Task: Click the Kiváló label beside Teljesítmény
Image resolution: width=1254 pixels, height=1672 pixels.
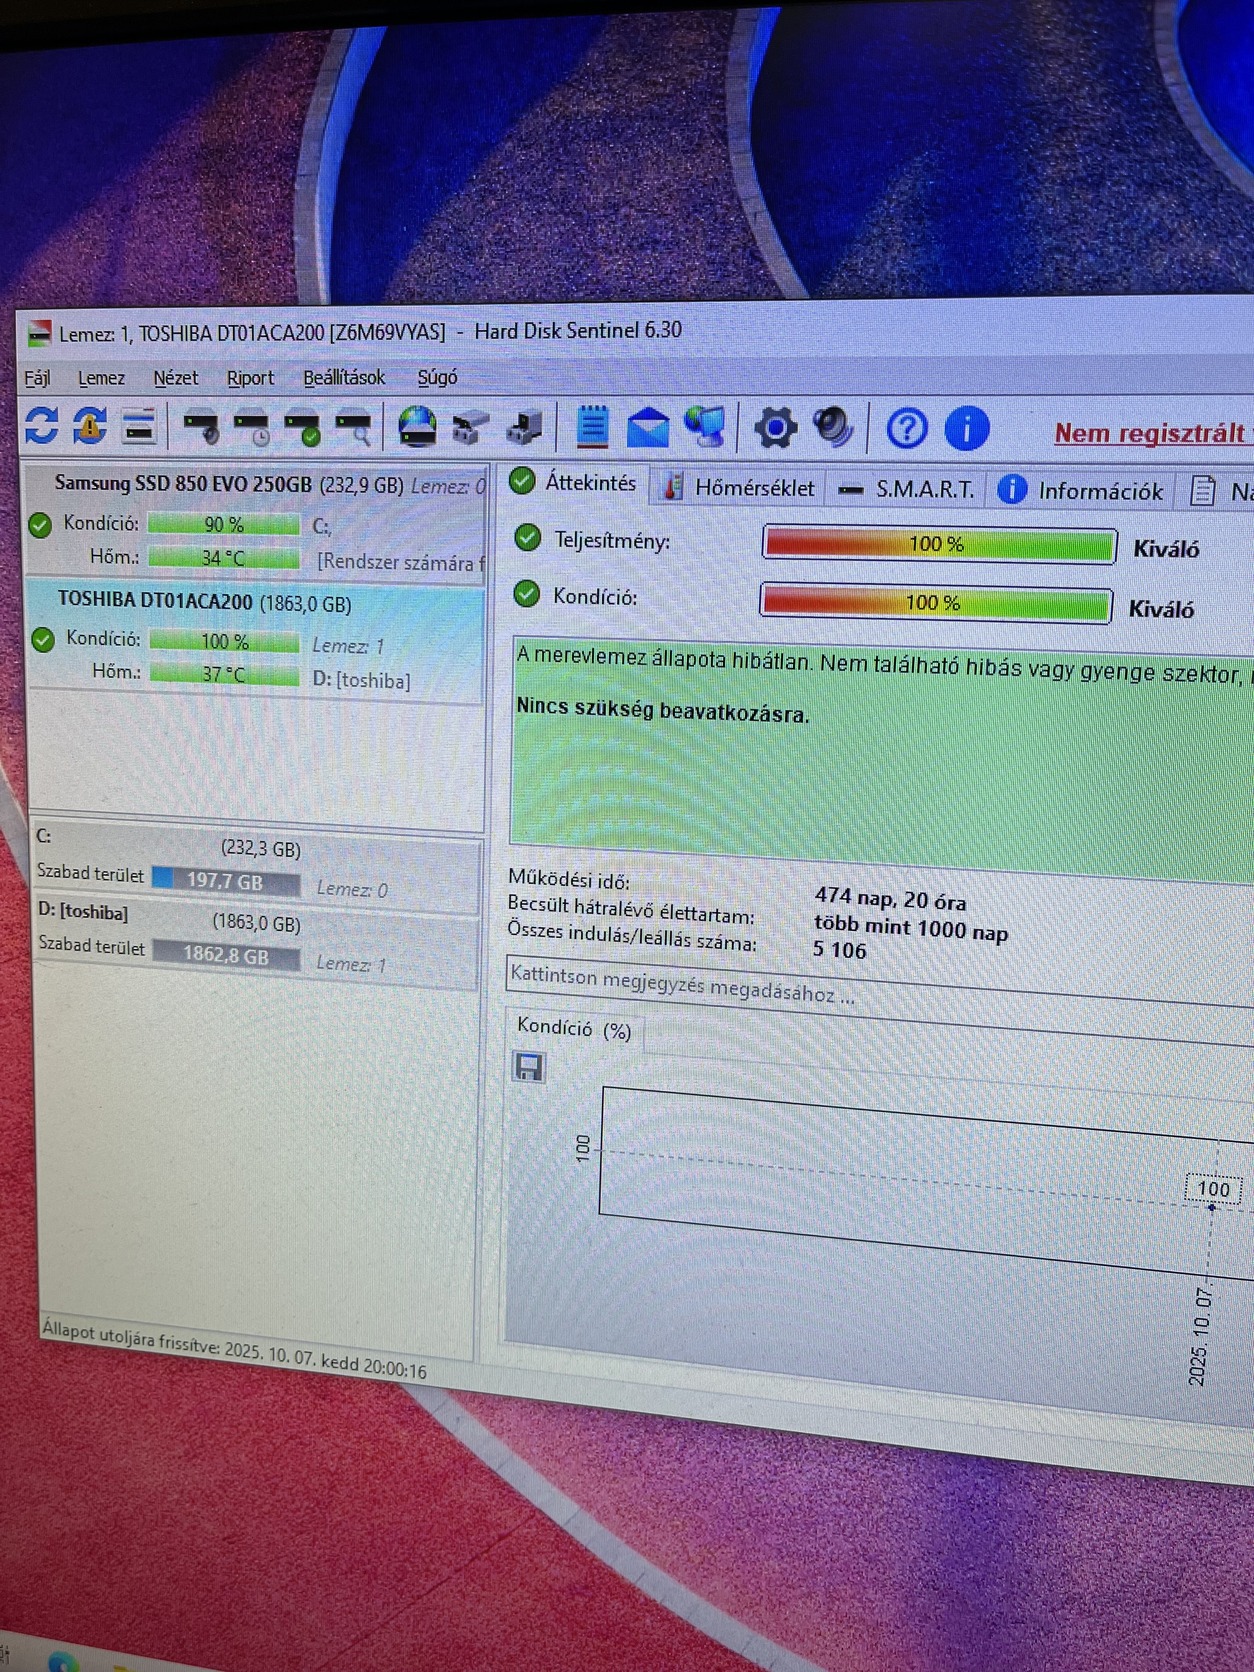Action: (1166, 549)
